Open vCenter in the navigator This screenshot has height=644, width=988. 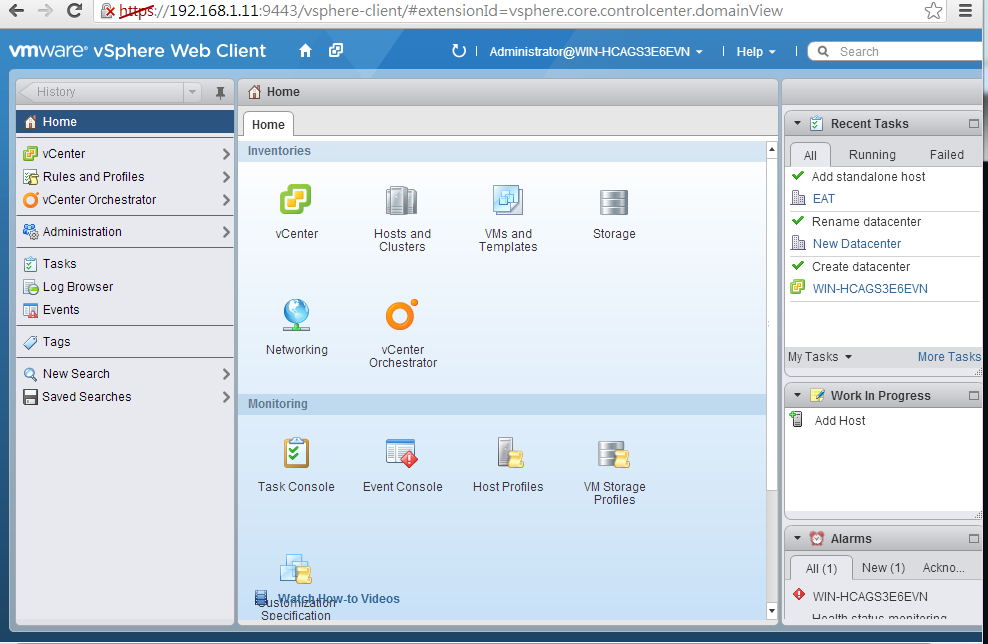[x=125, y=154]
